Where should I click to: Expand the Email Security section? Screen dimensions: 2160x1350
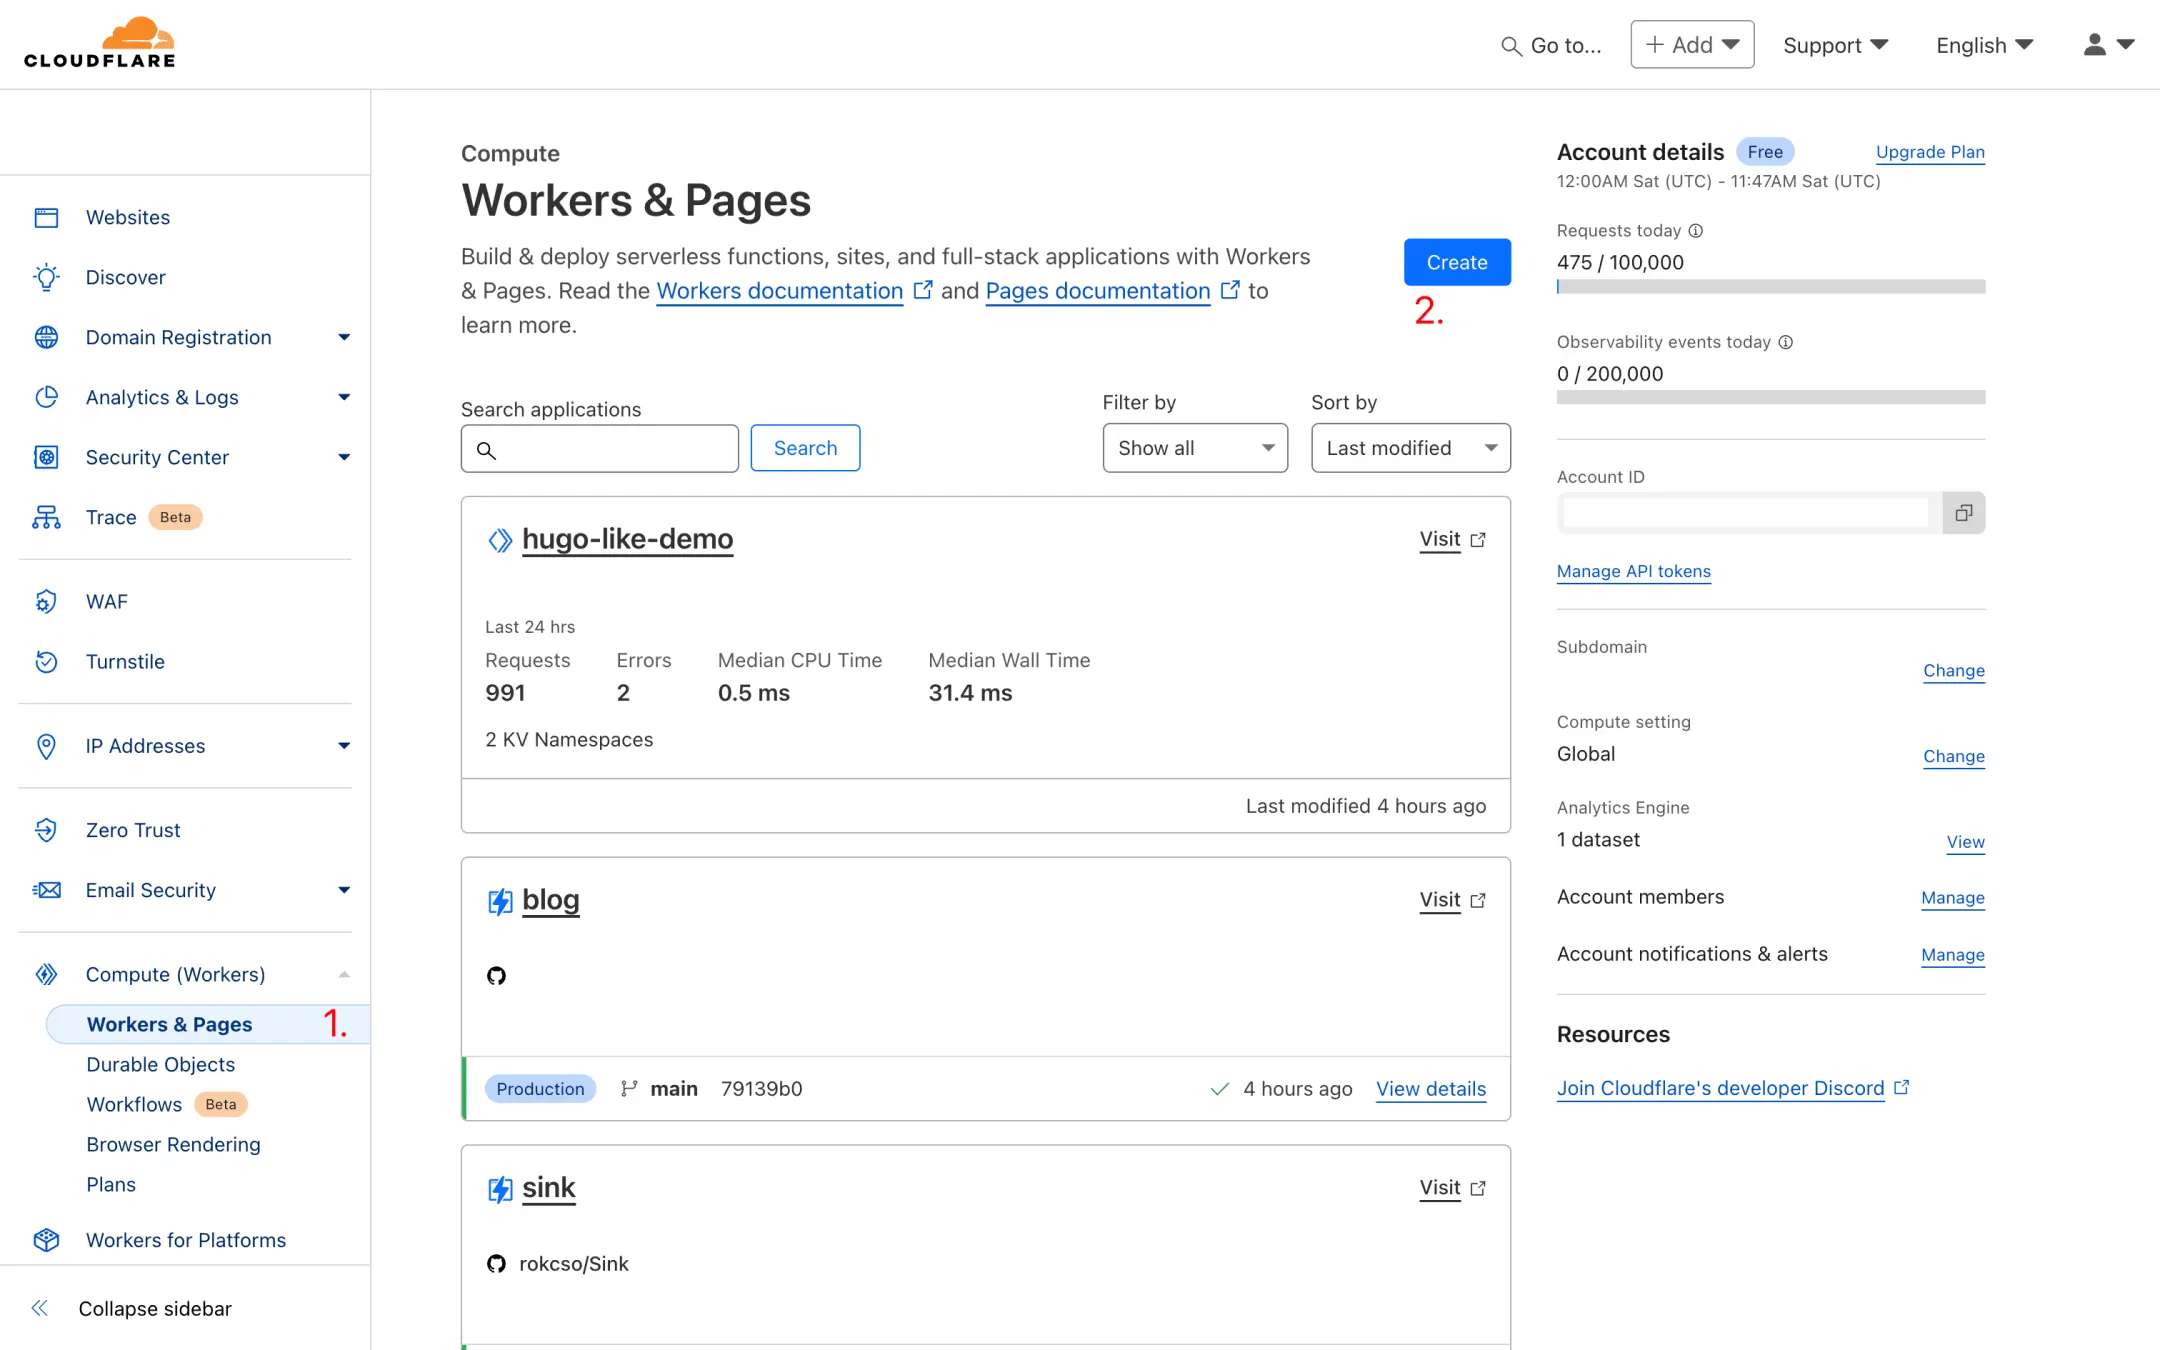pyautogui.click(x=344, y=890)
